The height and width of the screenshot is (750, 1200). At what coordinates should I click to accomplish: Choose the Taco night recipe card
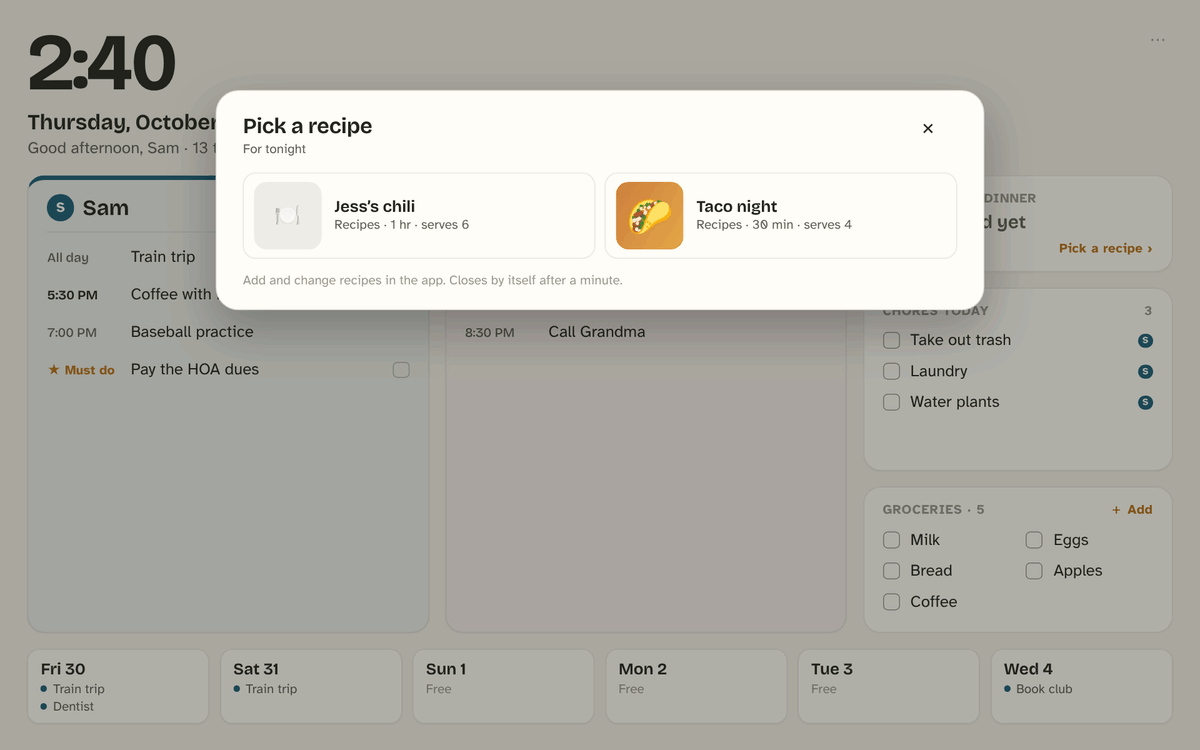780,216
